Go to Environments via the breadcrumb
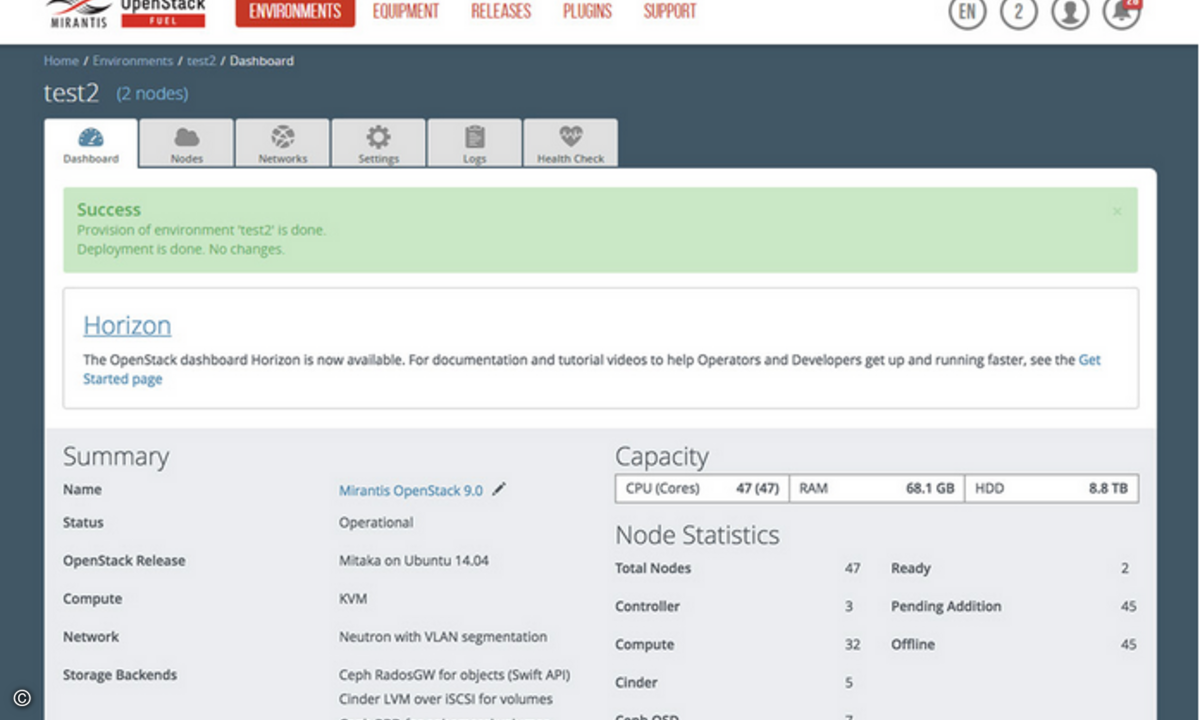Screen dimensions: 1200x720 (x=133, y=61)
